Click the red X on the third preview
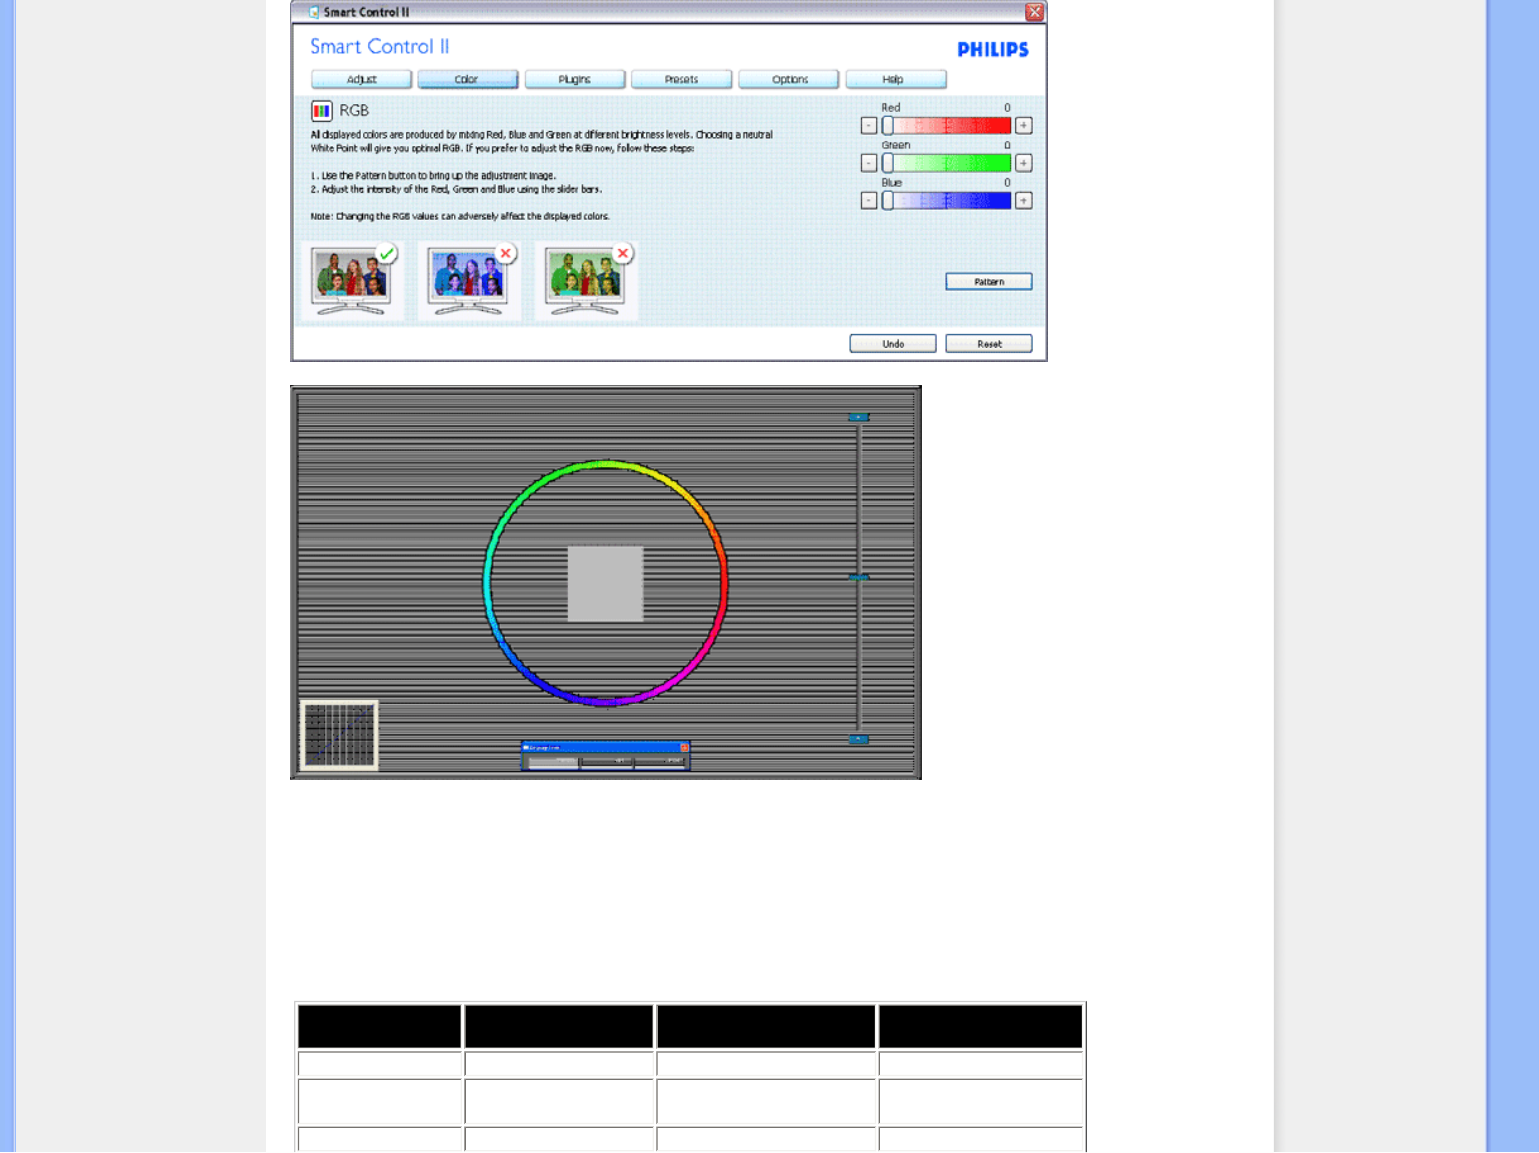Screen dimensions: 1539x1153 tap(623, 253)
